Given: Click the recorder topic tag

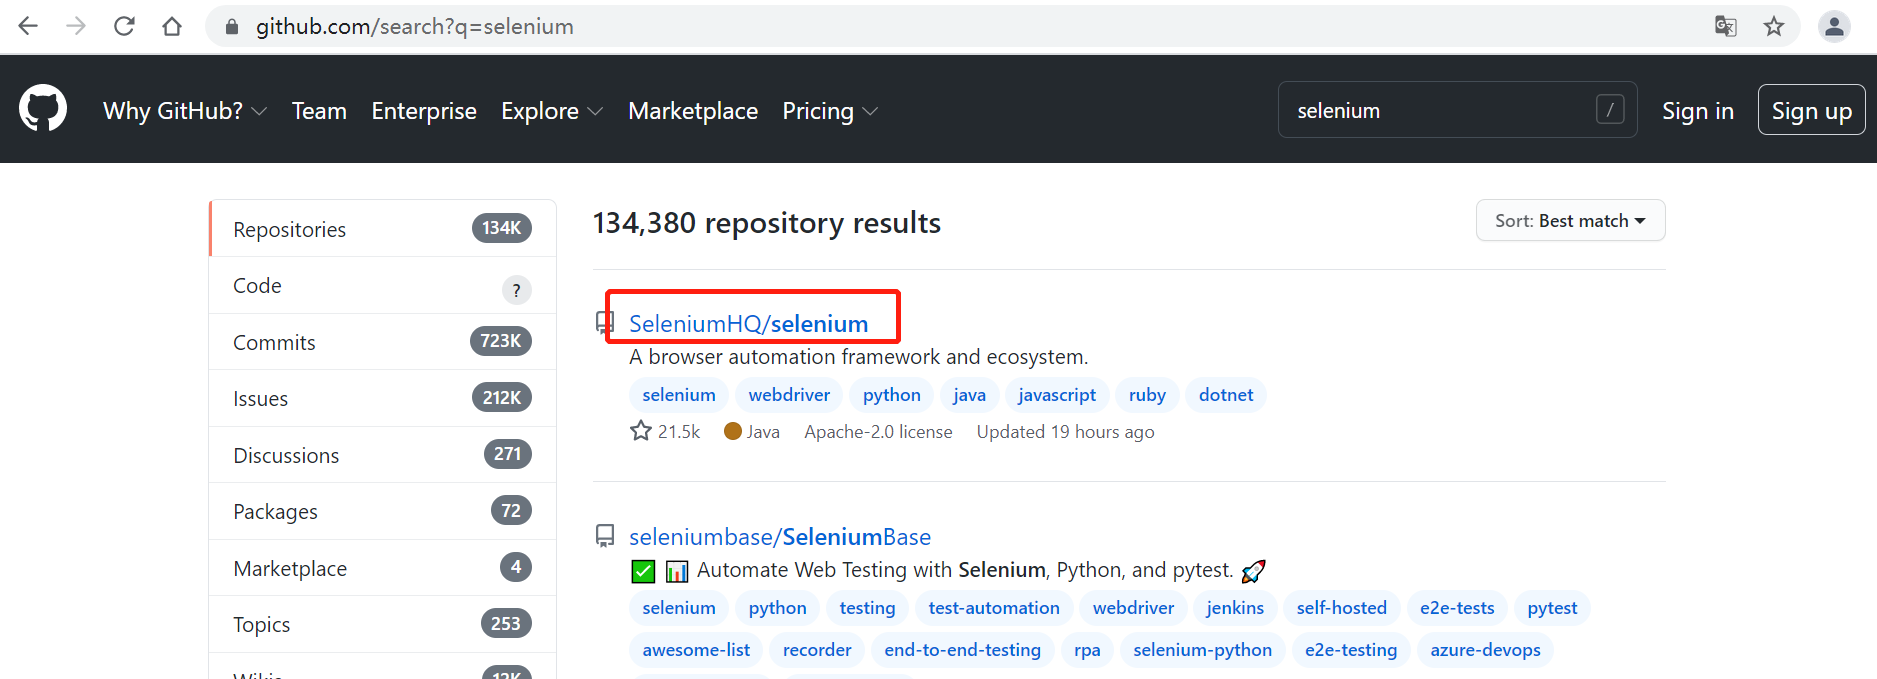Looking at the screenshot, I should (x=817, y=649).
